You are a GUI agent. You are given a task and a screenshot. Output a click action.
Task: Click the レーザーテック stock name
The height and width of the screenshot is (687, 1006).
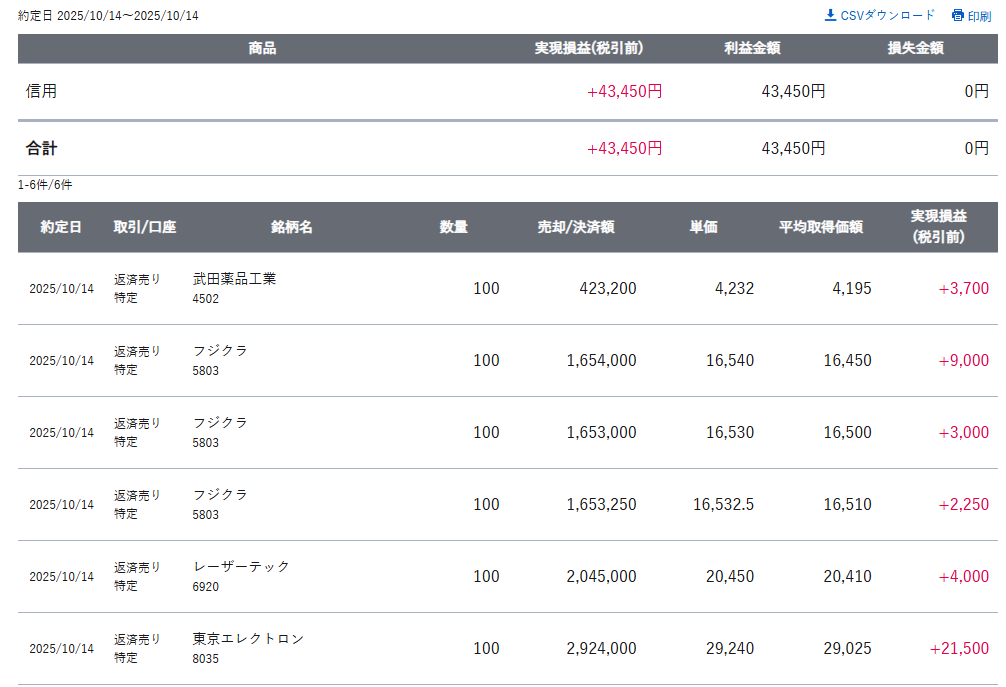[x=241, y=566]
